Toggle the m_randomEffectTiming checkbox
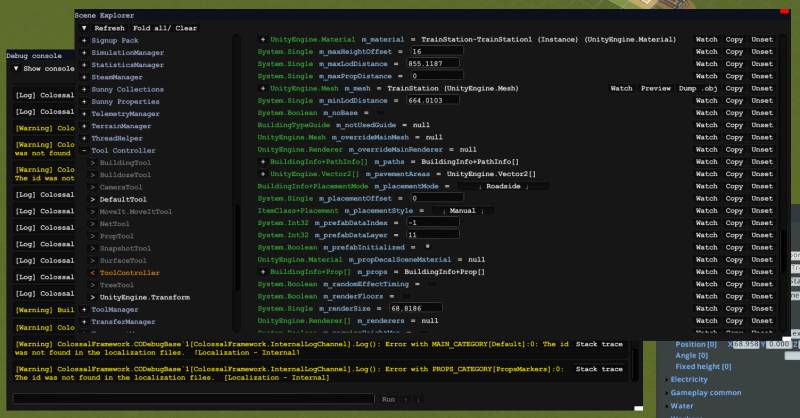The height and width of the screenshot is (418, 800). click(x=431, y=284)
